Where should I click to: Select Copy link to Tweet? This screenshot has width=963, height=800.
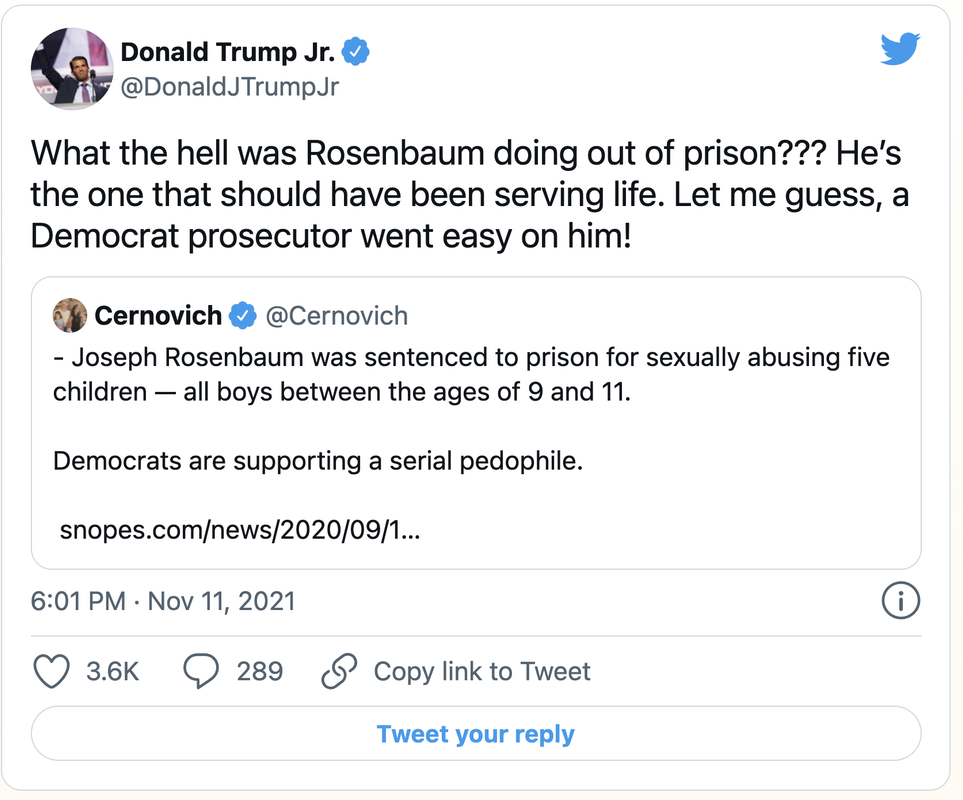point(482,671)
